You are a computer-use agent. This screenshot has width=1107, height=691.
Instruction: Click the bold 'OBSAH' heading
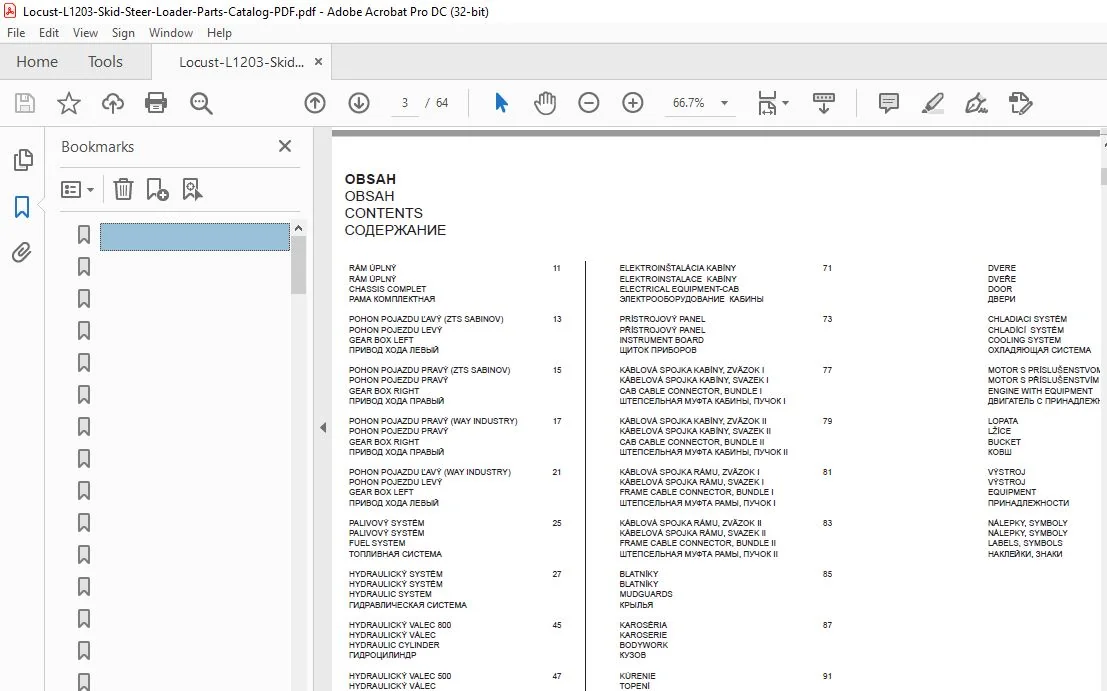[370, 179]
